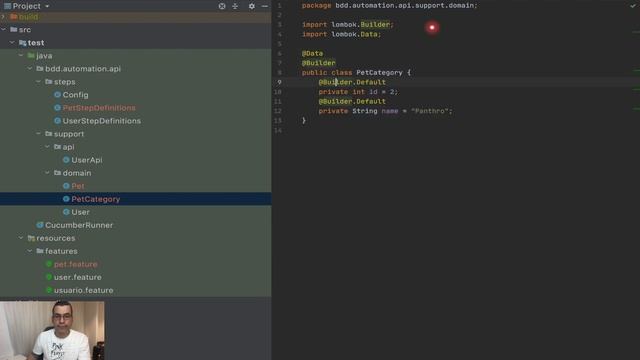Collapse the resources folder
The image size is (640, 360).
[x=21, y=238]
